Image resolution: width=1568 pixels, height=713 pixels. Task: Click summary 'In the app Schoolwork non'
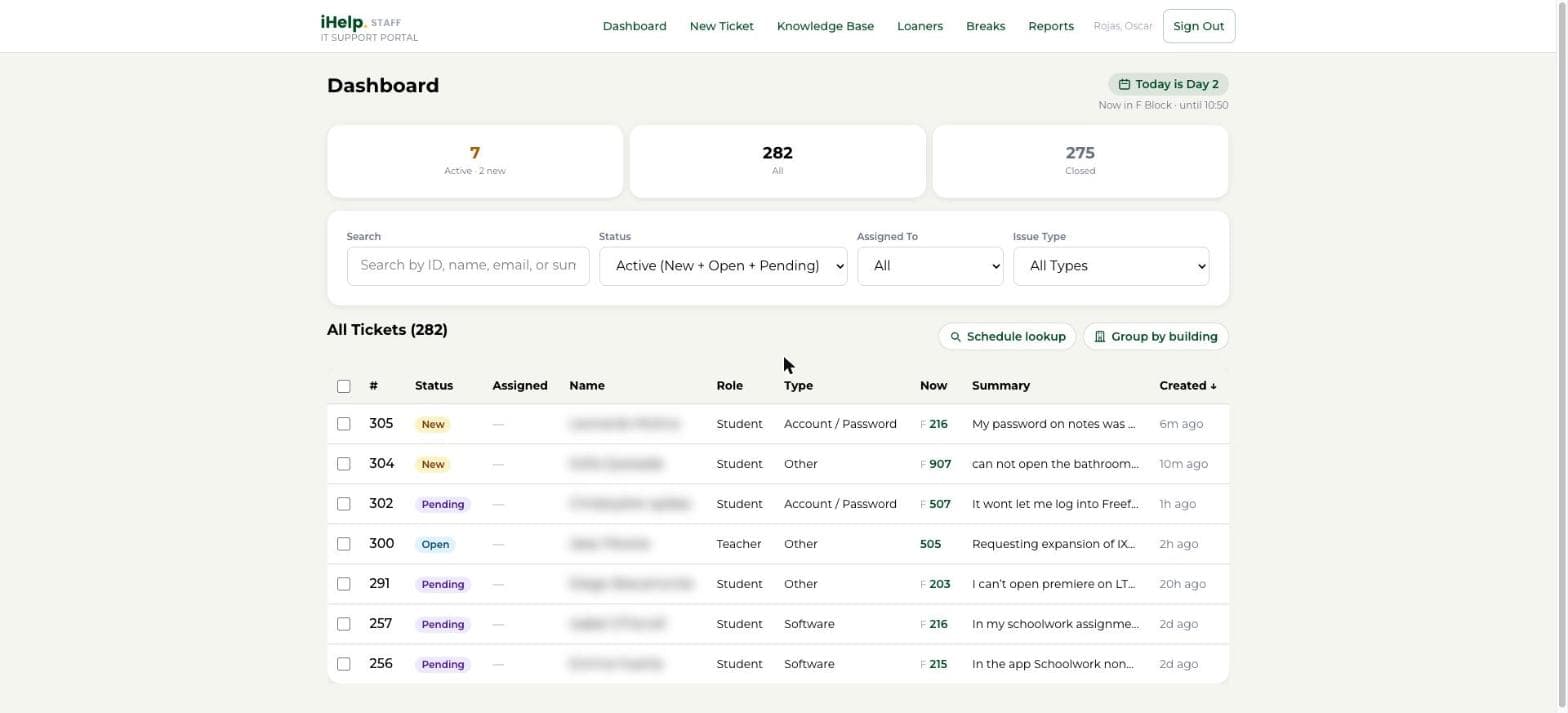(1052, 664)
